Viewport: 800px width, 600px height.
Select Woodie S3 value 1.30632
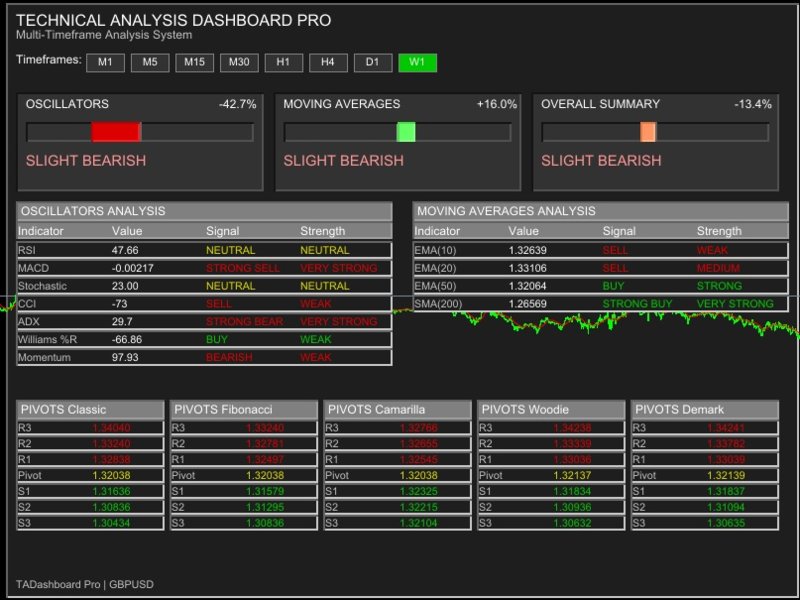572,523
